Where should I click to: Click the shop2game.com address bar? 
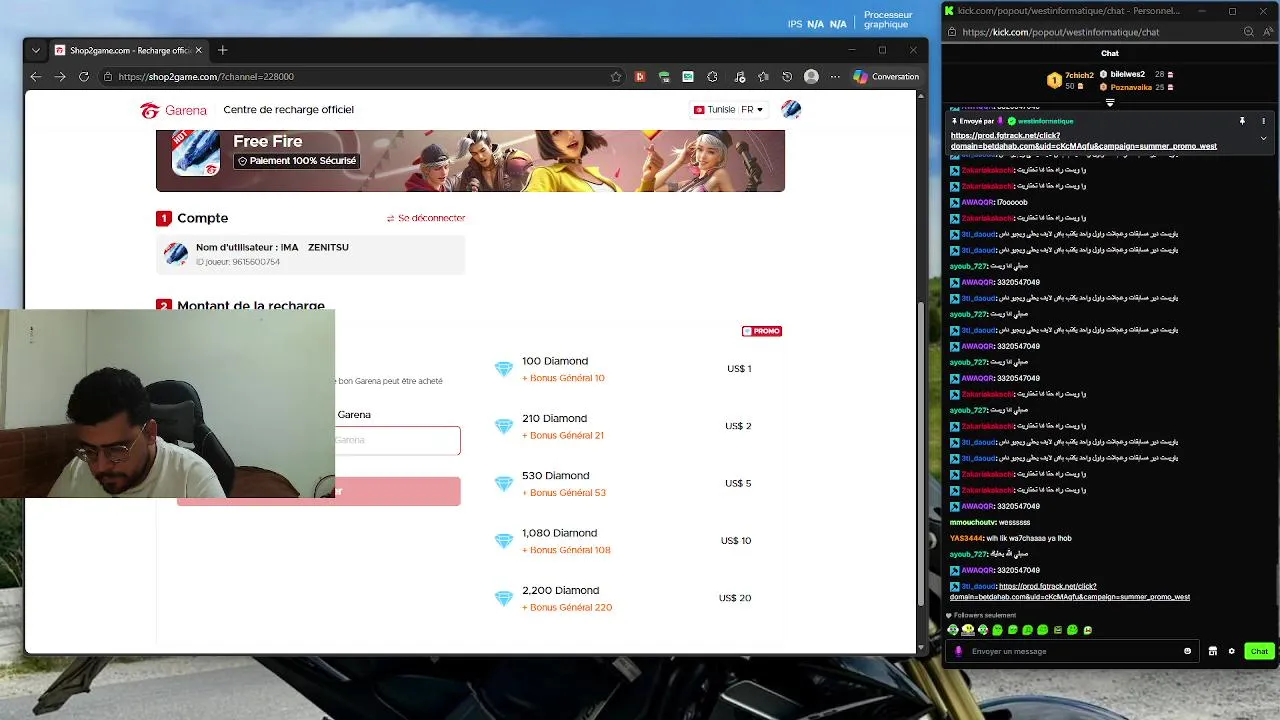click(360, 76)
